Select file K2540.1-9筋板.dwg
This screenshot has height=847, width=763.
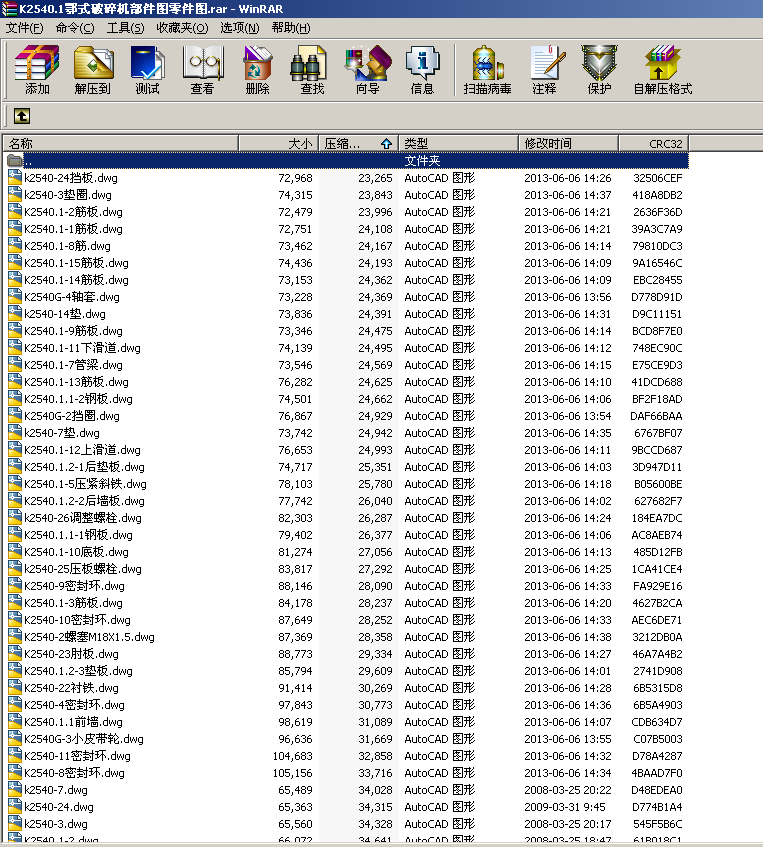coord(73,331)
